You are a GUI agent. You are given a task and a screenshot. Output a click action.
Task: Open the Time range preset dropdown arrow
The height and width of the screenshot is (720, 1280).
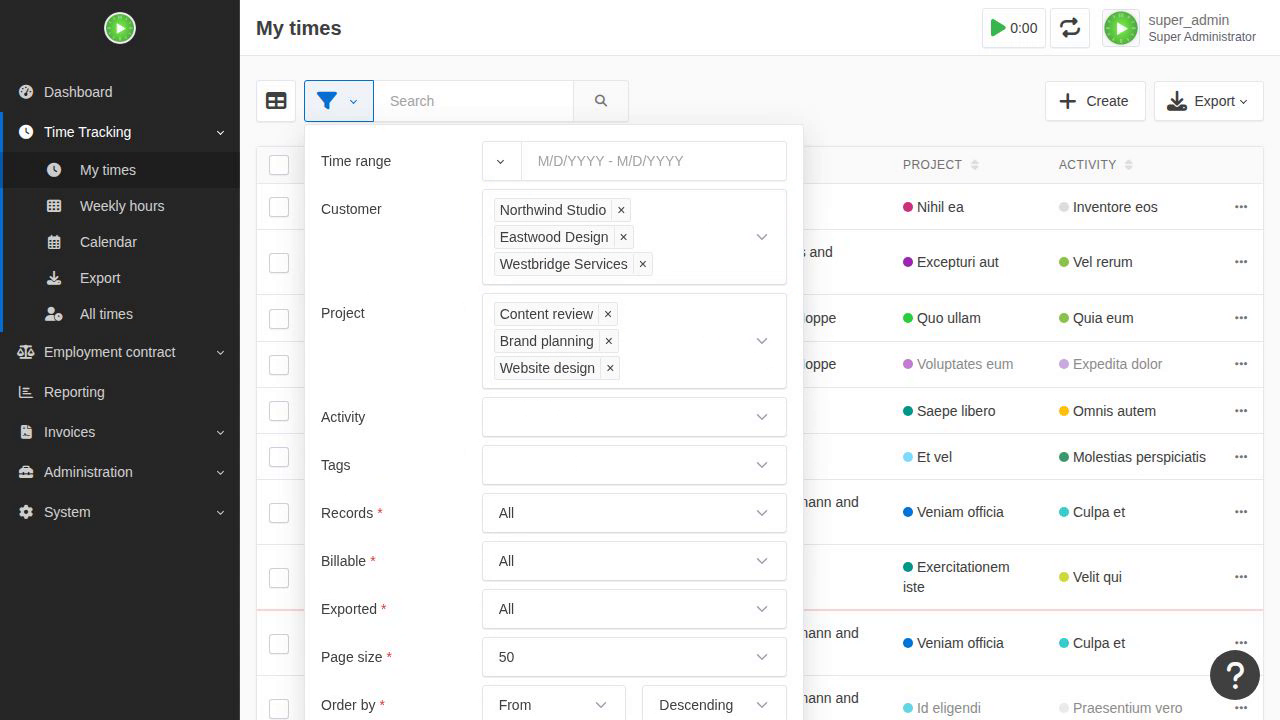tap(501, 161)
